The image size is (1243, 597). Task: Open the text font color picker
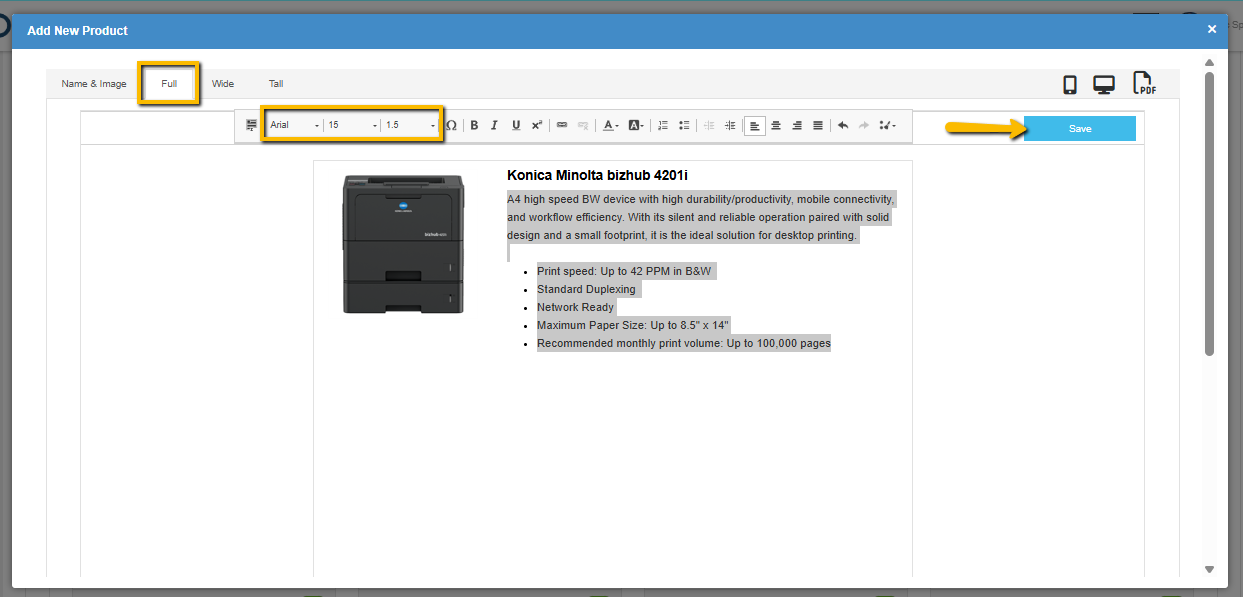[609, 125]
